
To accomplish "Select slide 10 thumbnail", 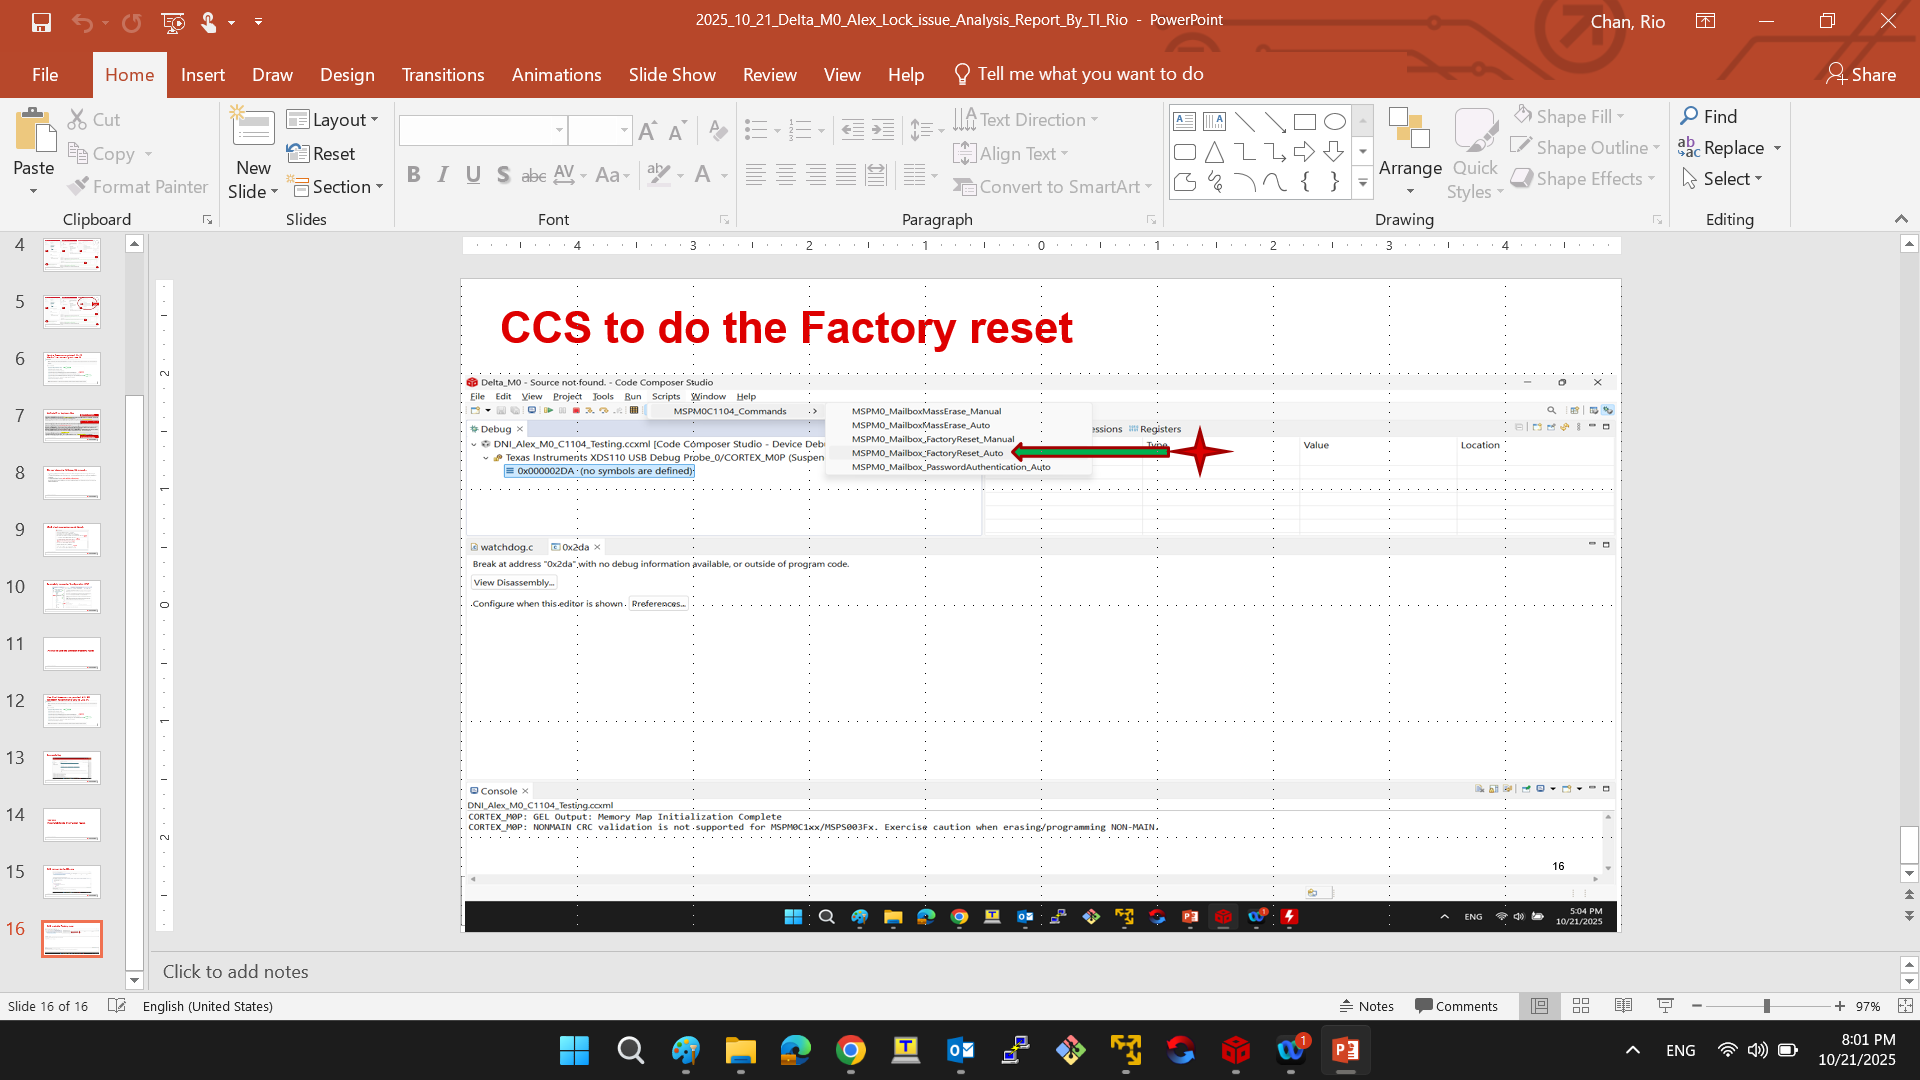I will click(x=71, y=596).
